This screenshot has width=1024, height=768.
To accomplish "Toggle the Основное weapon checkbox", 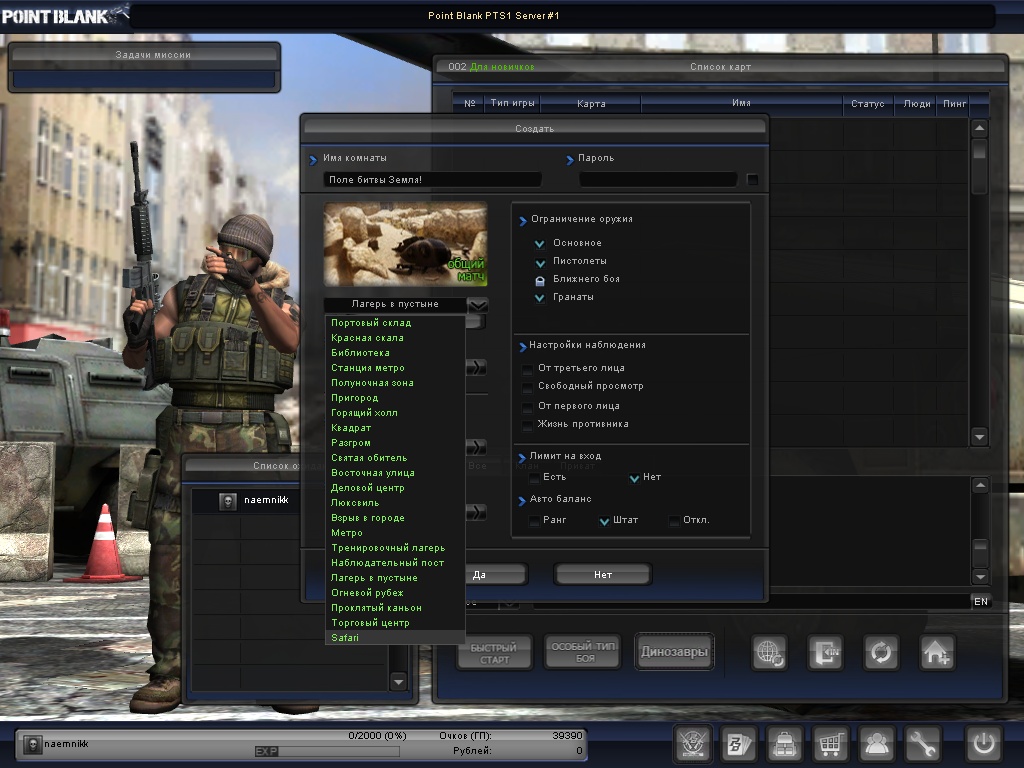I will [539, 244].
